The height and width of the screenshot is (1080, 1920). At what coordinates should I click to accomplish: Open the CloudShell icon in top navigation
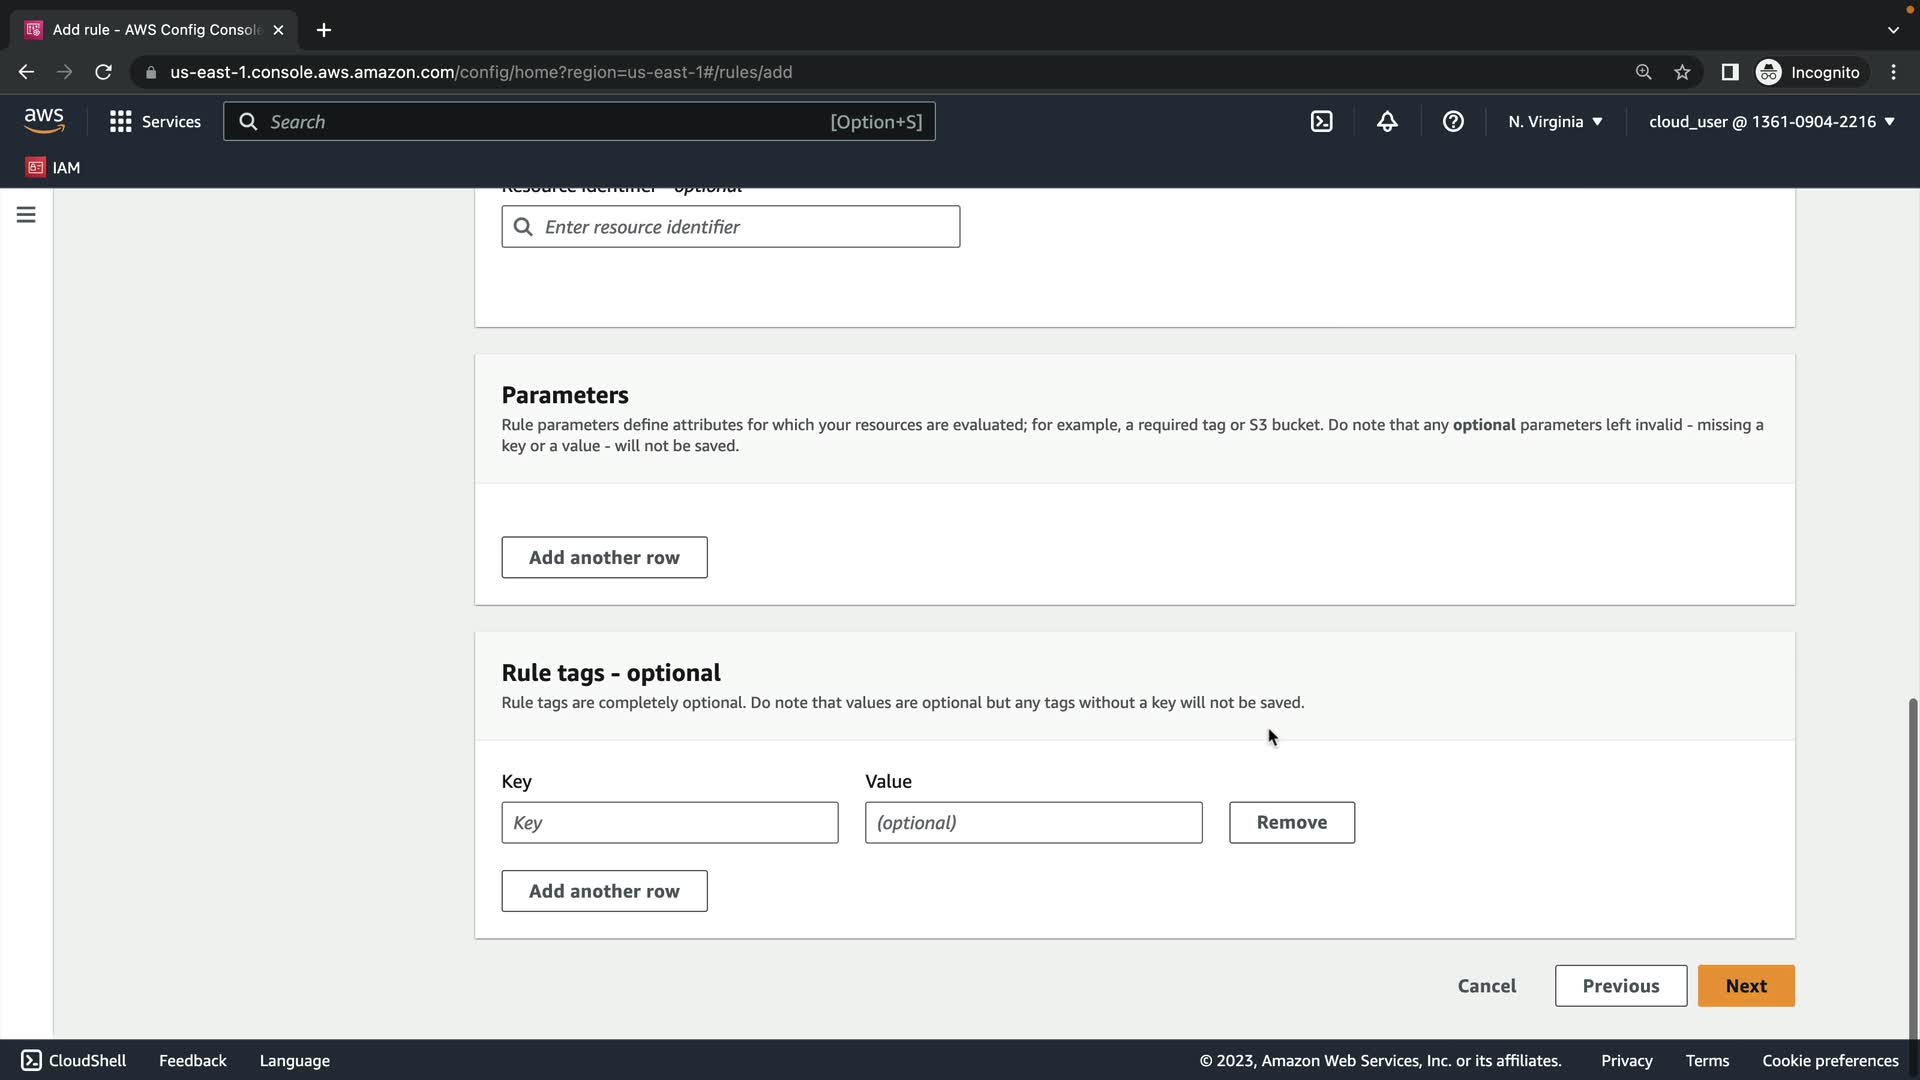(1321, 122)
